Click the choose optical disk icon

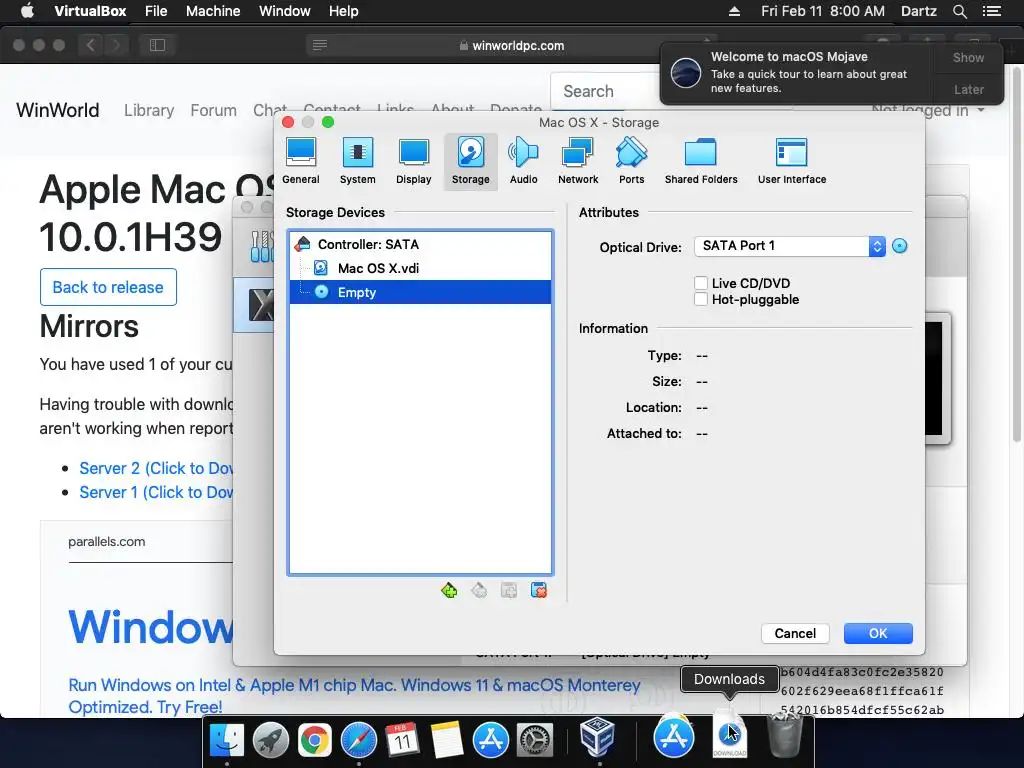pyautogui.click(x=899, y=246)
